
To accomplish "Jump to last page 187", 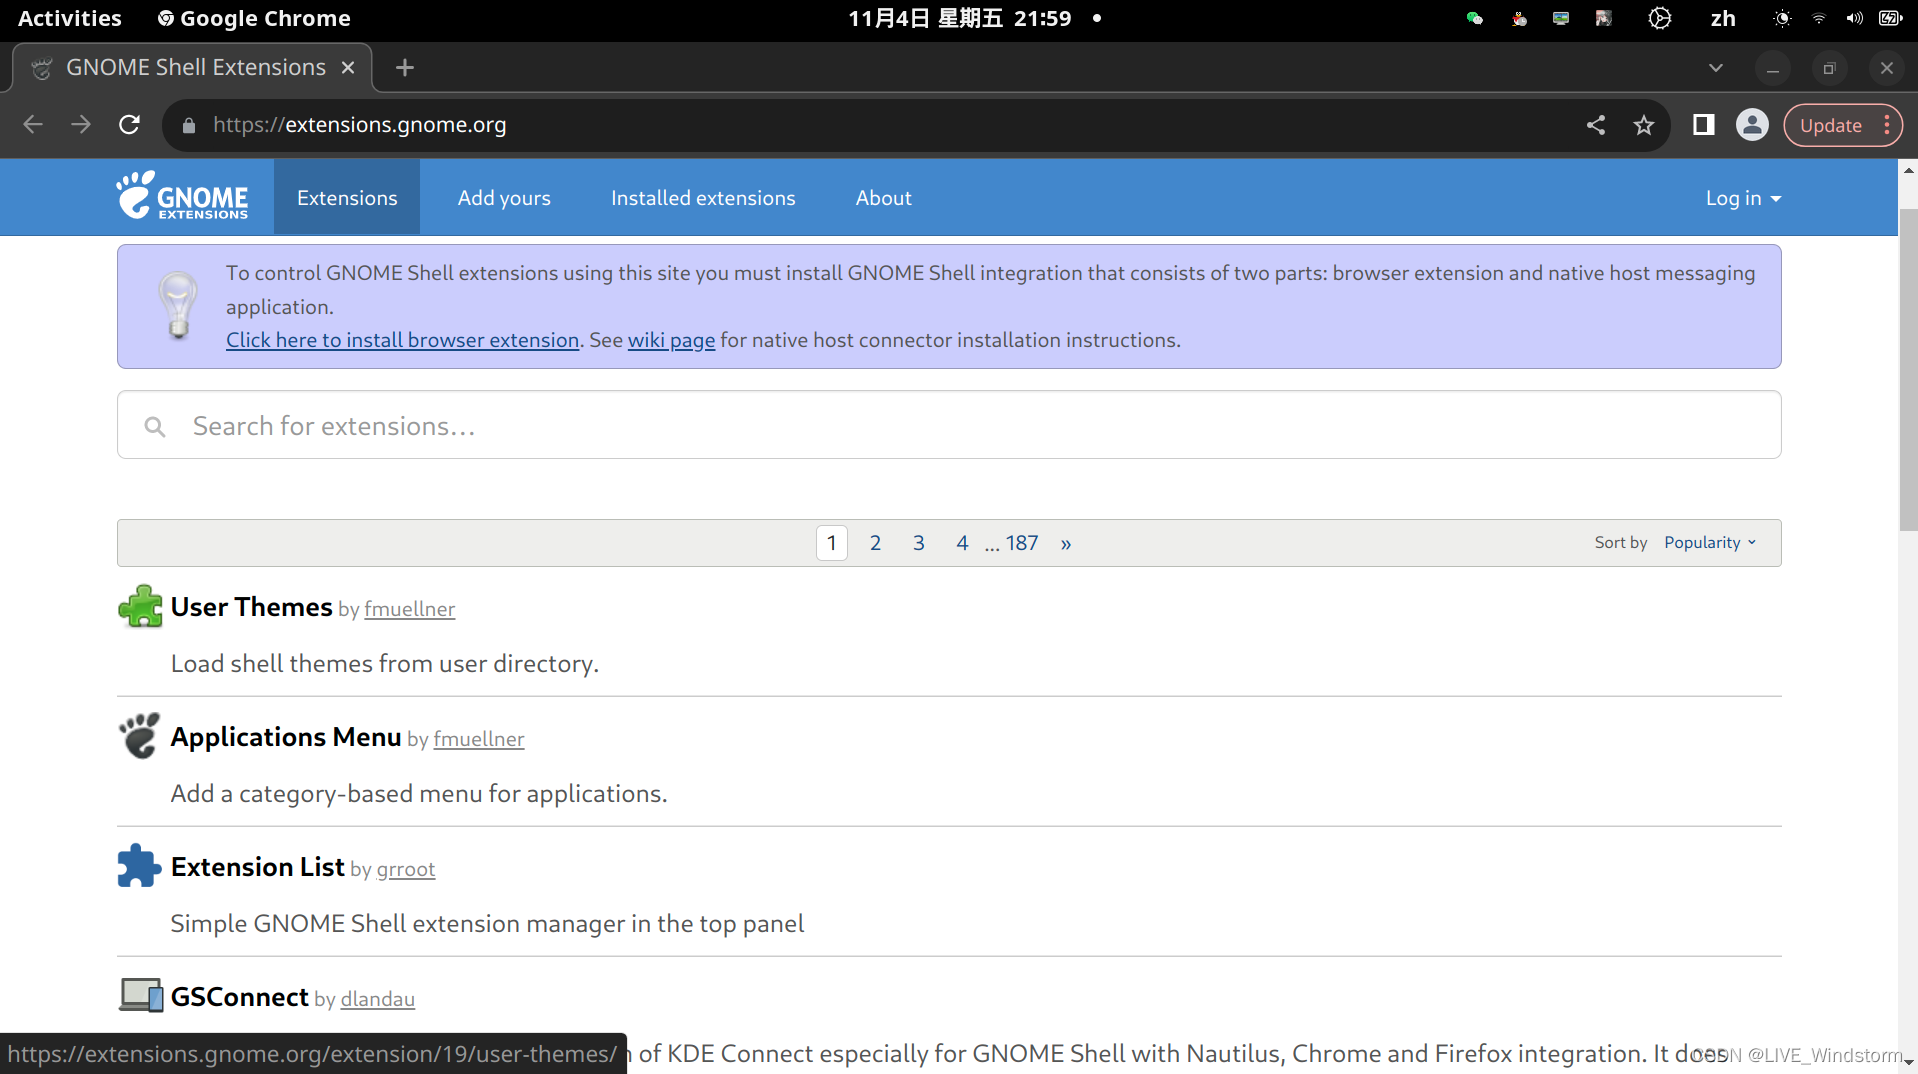I will [1022, 543].
